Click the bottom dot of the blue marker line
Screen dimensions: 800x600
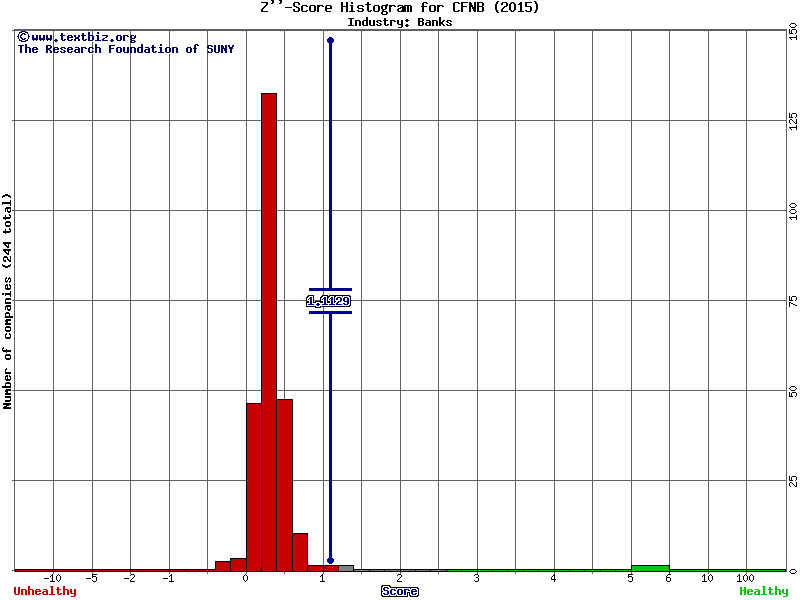[330, 560]
